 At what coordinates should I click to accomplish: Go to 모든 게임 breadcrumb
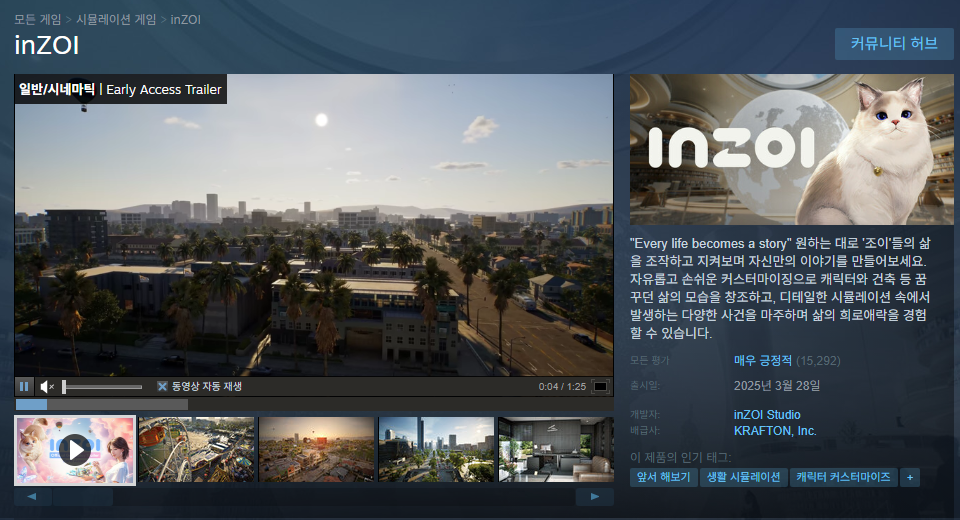click(x=38, y=20)
